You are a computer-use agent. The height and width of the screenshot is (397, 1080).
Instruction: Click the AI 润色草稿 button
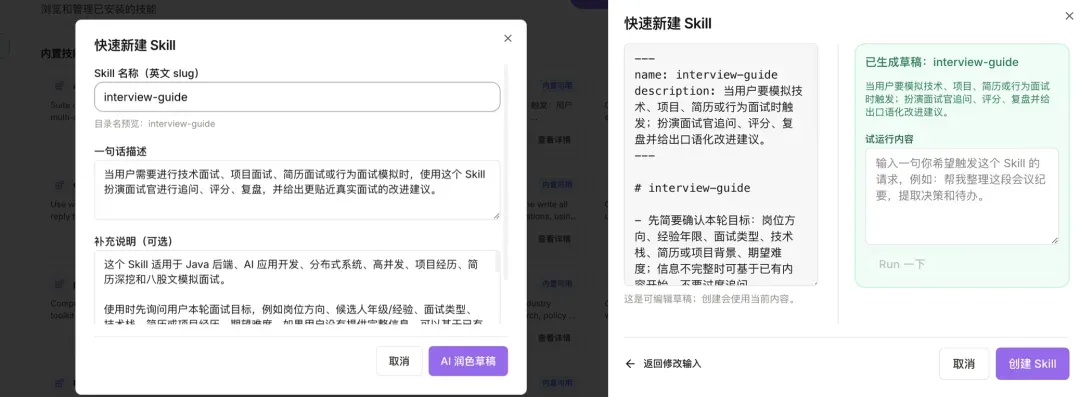click(x=468, y=361)
